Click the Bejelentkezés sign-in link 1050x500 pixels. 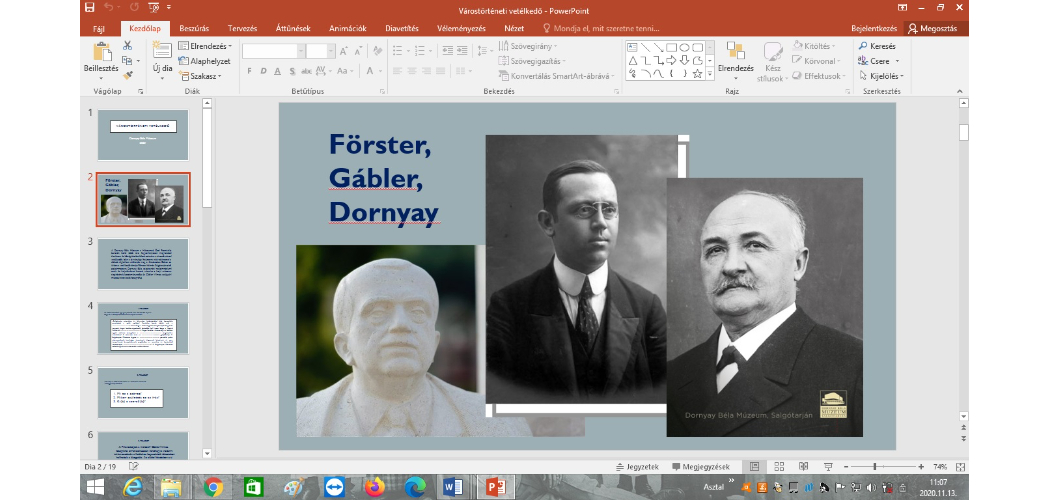pyautogui.click(x=875, y=28)
